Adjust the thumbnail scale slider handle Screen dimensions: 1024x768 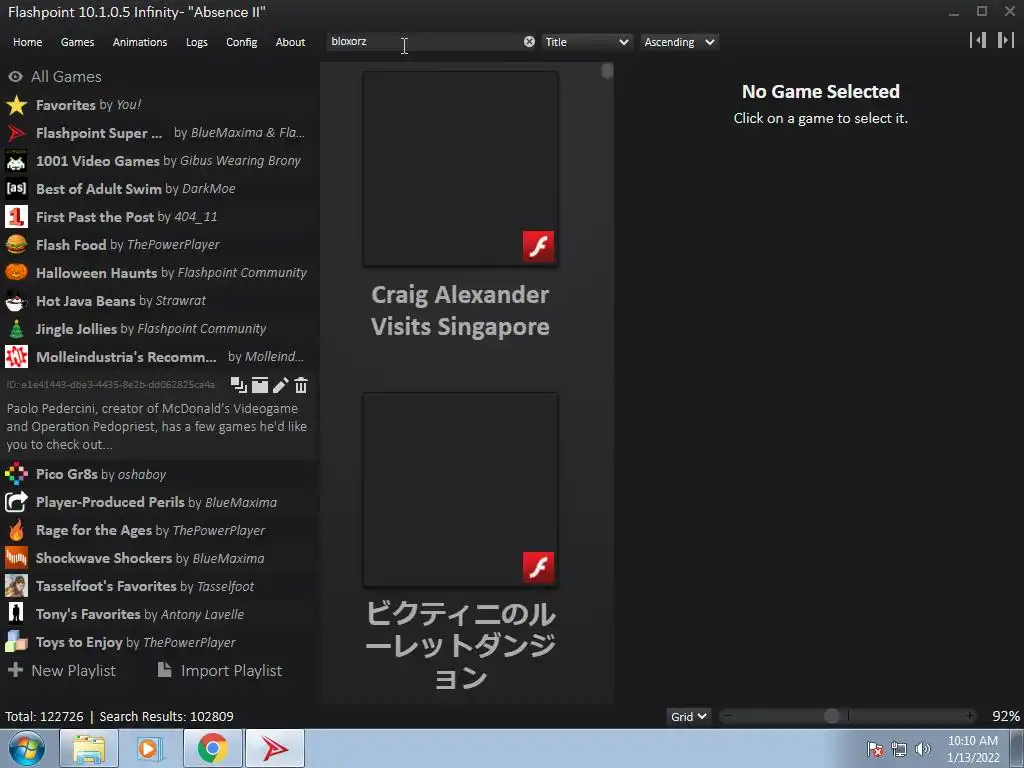click(831, 716)
